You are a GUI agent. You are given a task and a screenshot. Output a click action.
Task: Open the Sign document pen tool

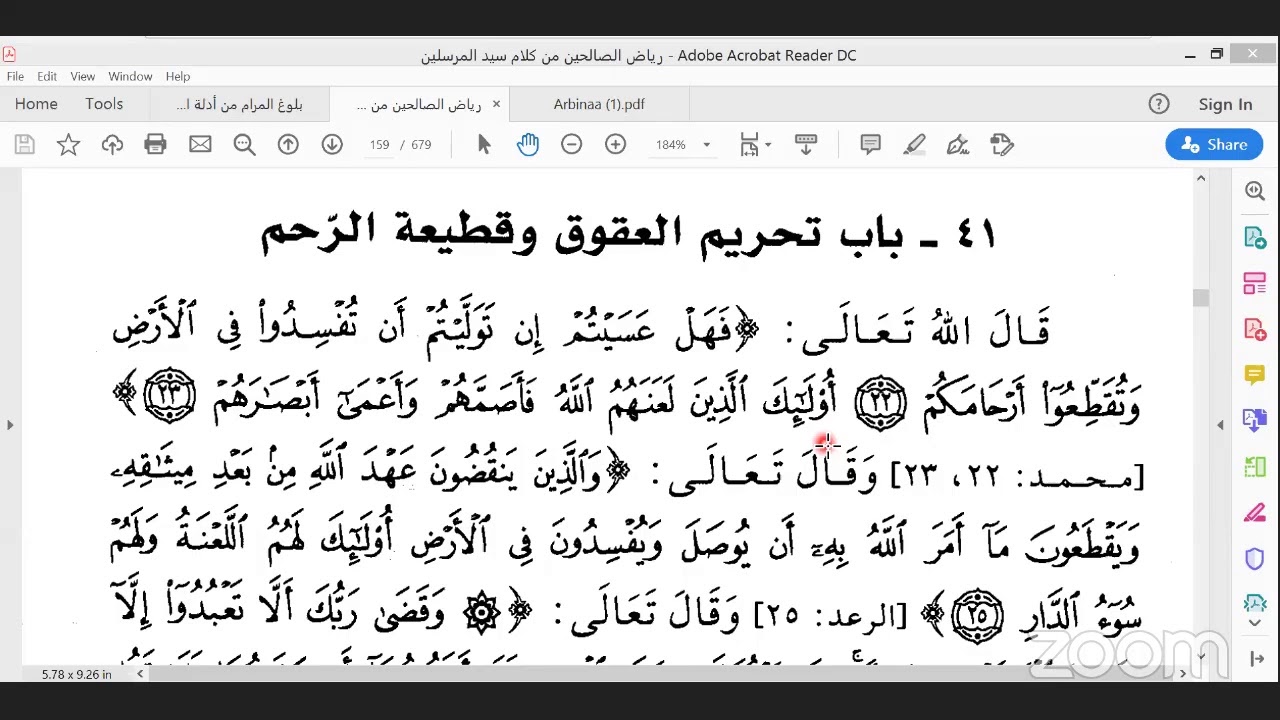coord(958,145)
